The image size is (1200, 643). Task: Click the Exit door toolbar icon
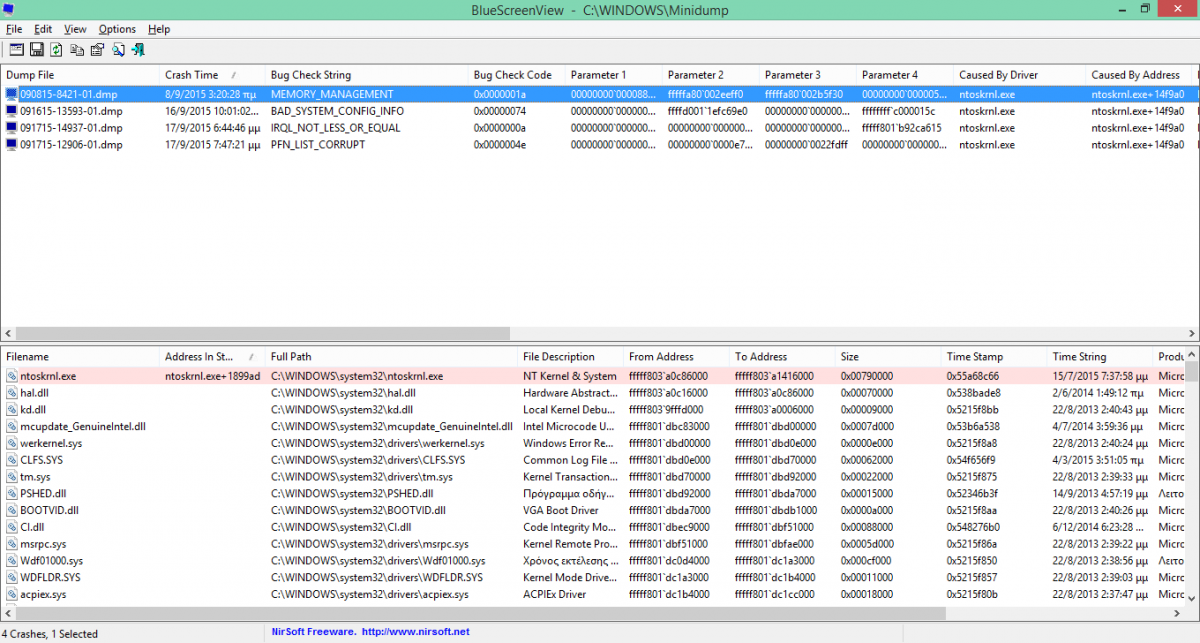coord(138,49)
